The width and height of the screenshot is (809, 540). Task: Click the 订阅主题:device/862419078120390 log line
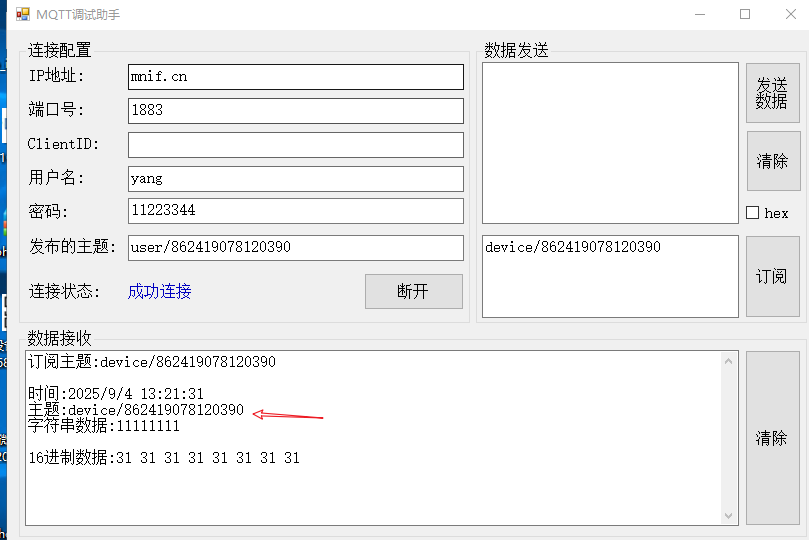coord(152,362)
